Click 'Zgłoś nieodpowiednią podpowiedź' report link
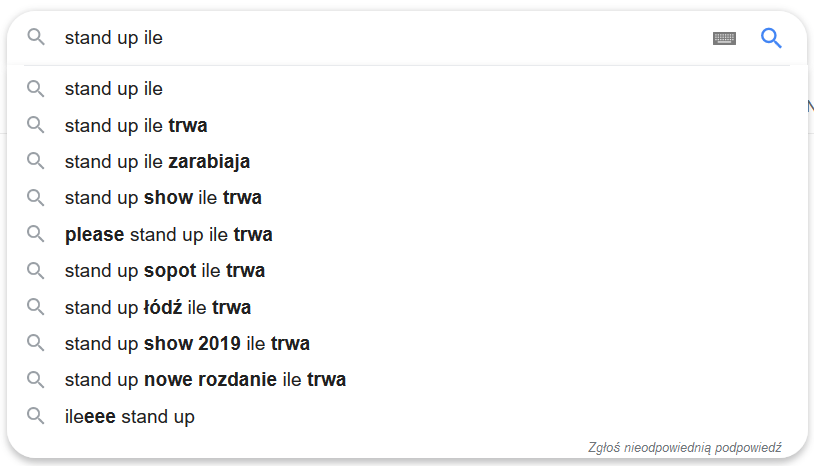The image size is (814, 466). (x=685, y=448)
